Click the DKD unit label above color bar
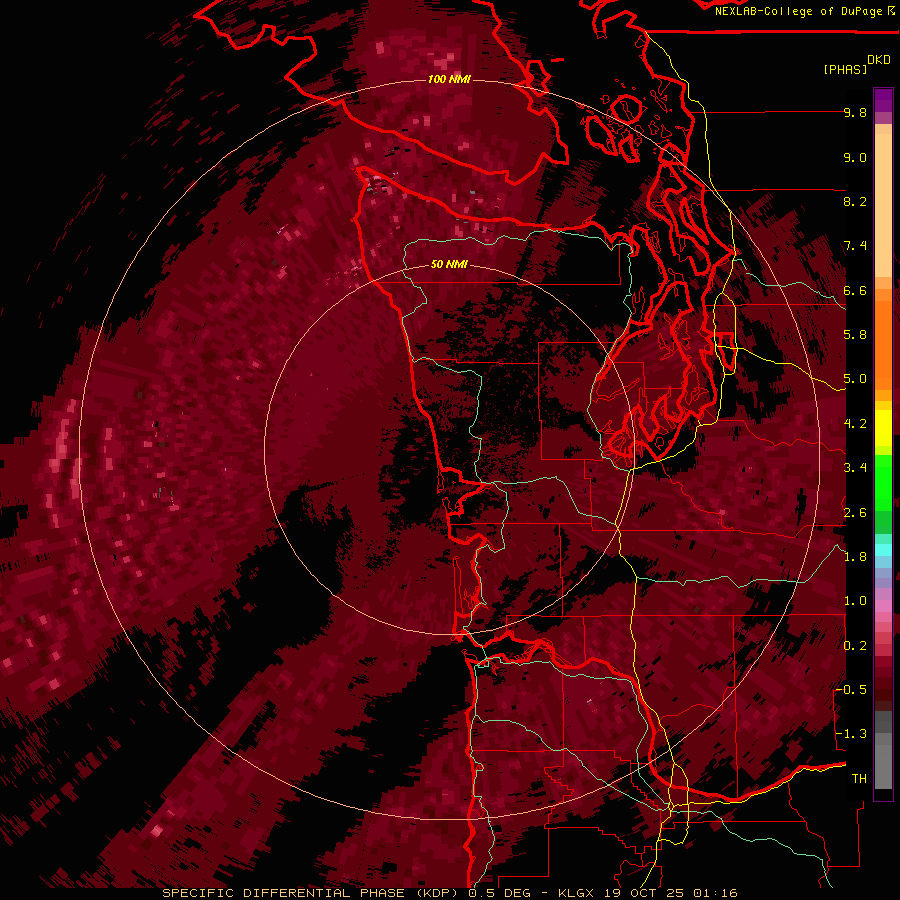The height and width of the screenshot is (900, 900). 879,60
